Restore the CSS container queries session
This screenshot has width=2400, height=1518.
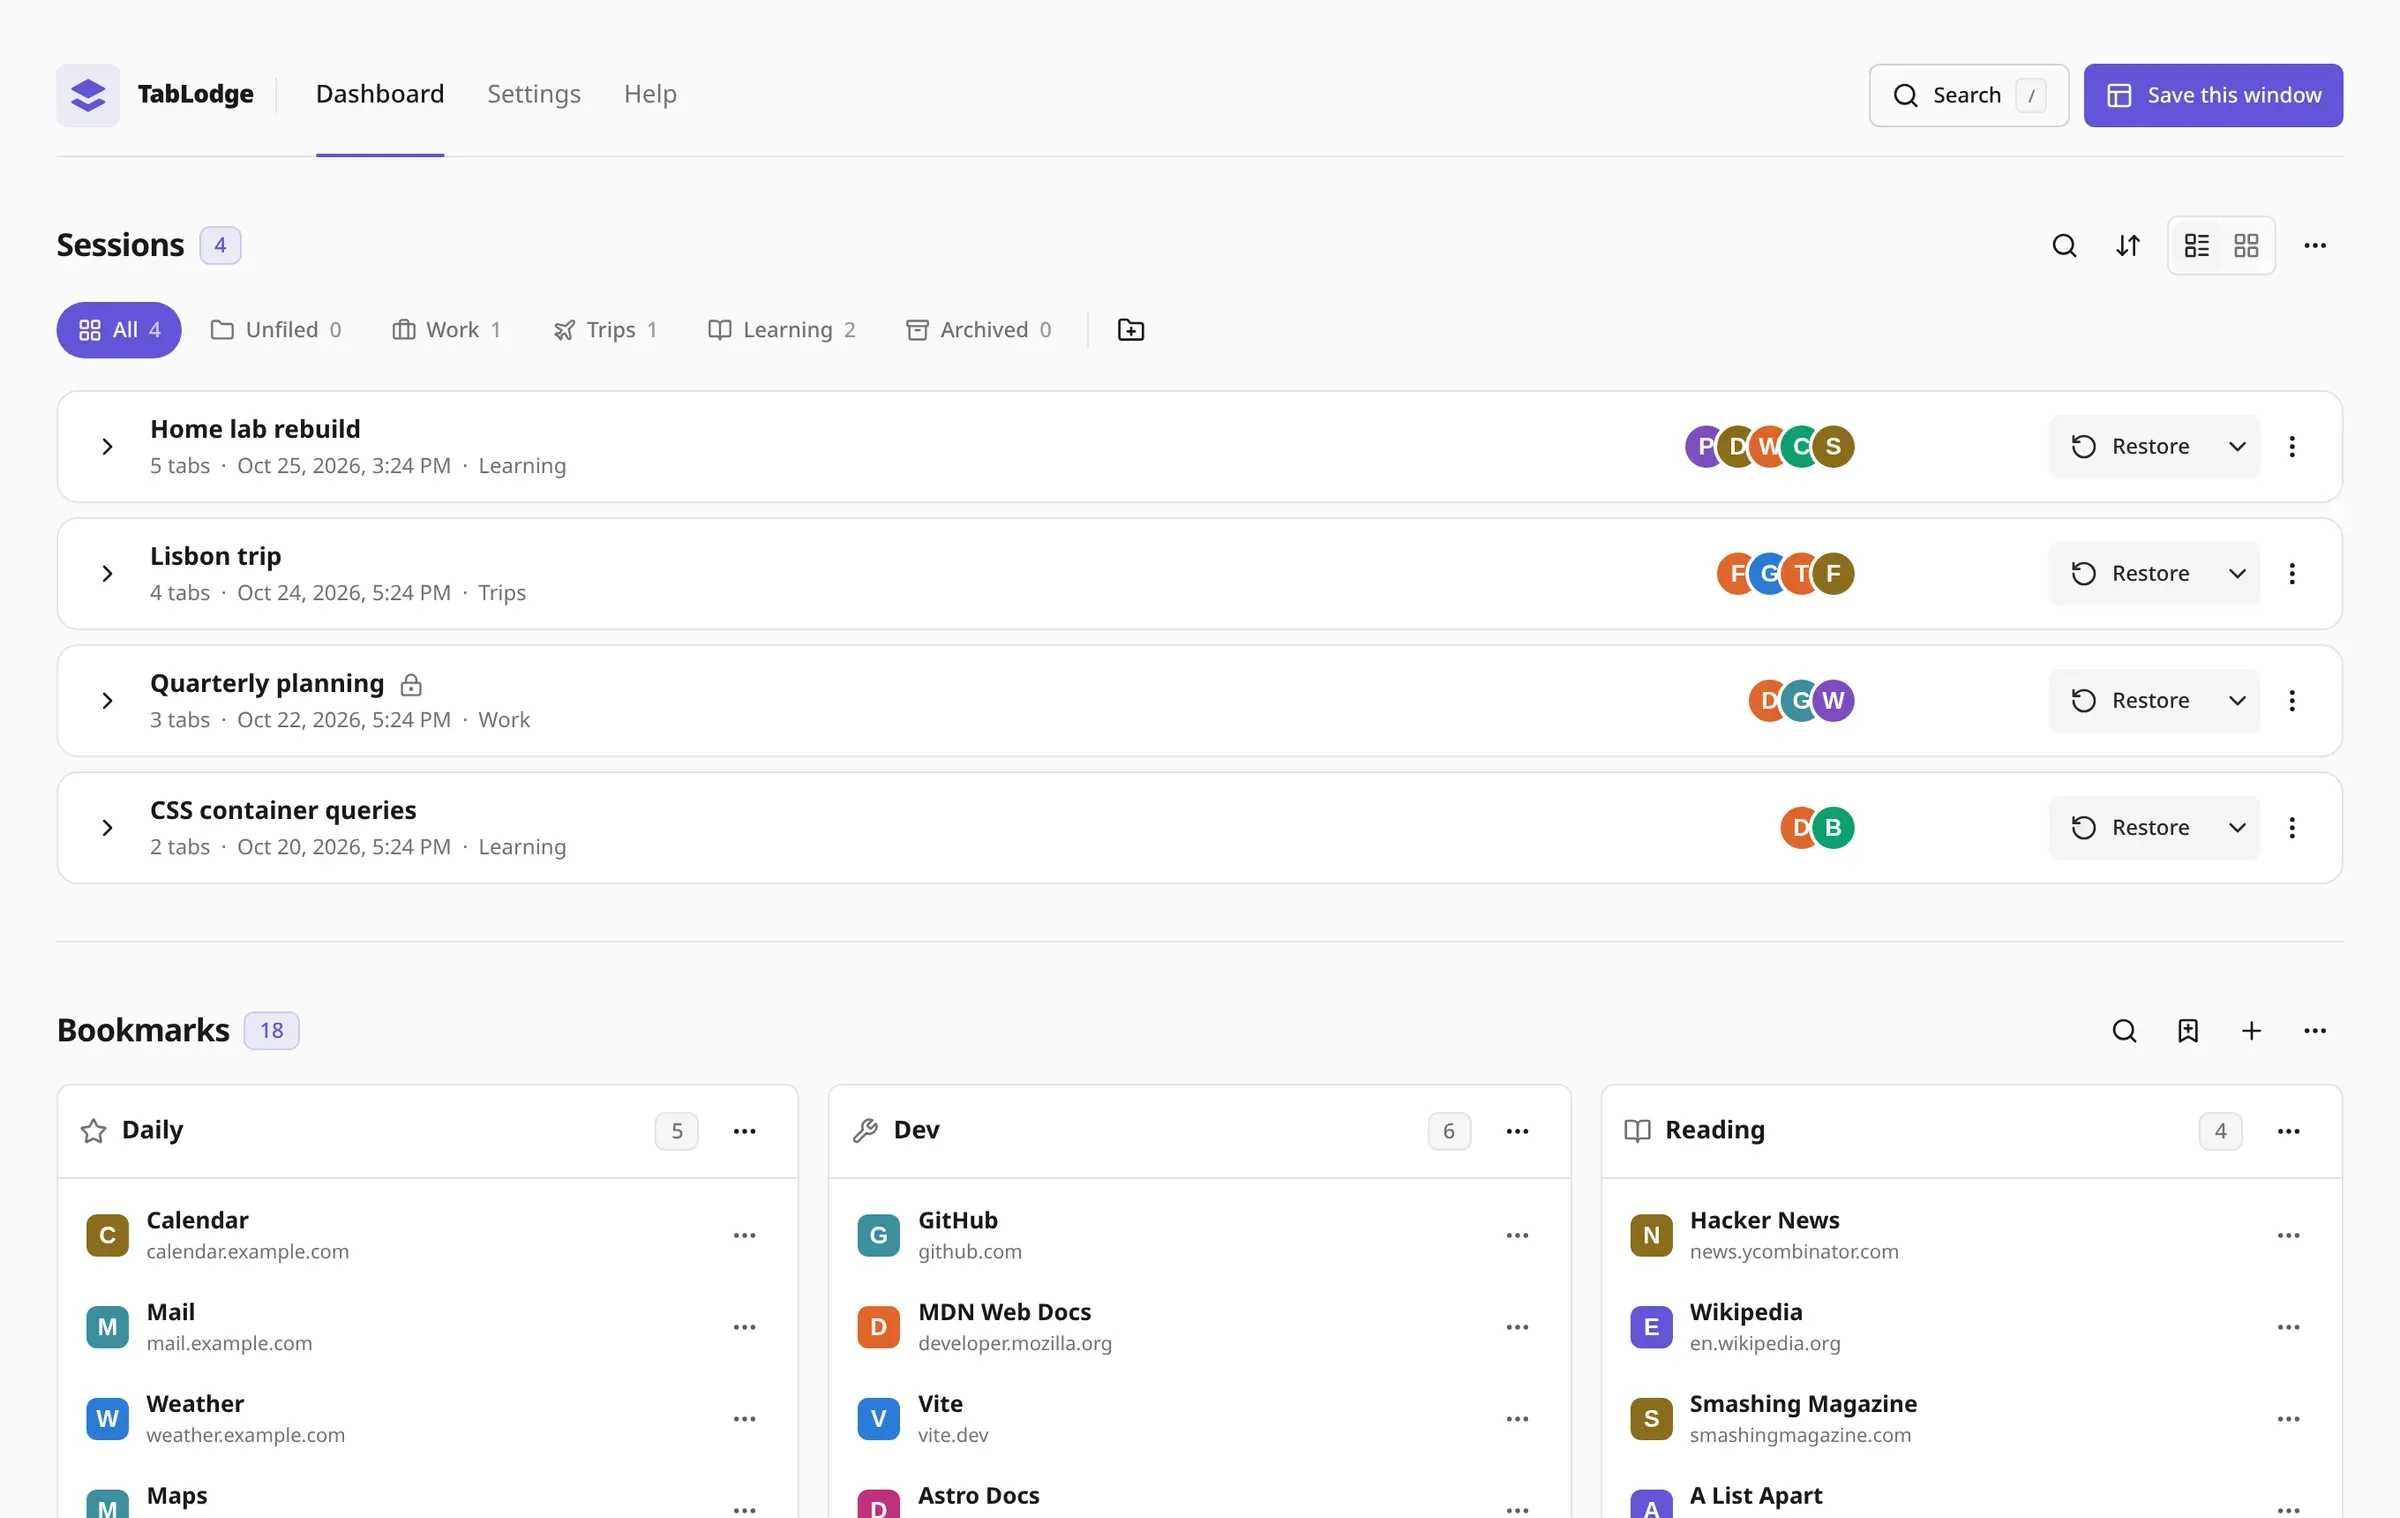tap(2131, 828)
